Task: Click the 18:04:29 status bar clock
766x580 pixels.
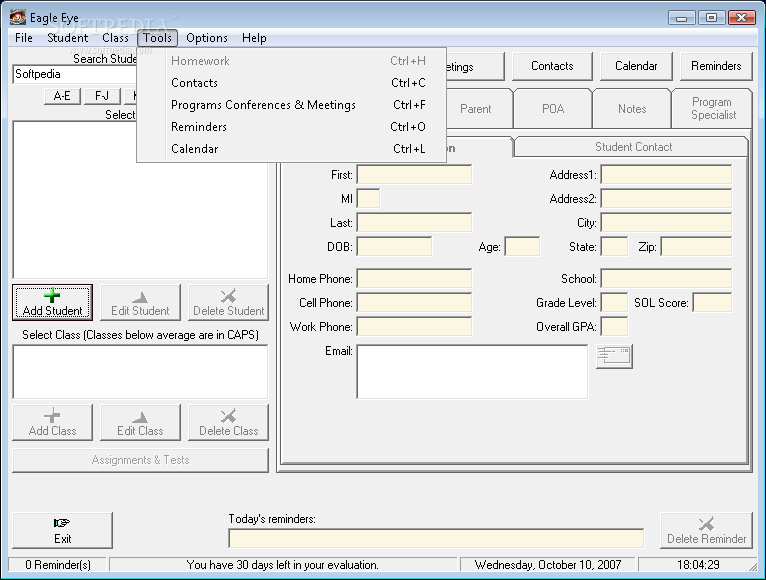Action: pos(698,565)
